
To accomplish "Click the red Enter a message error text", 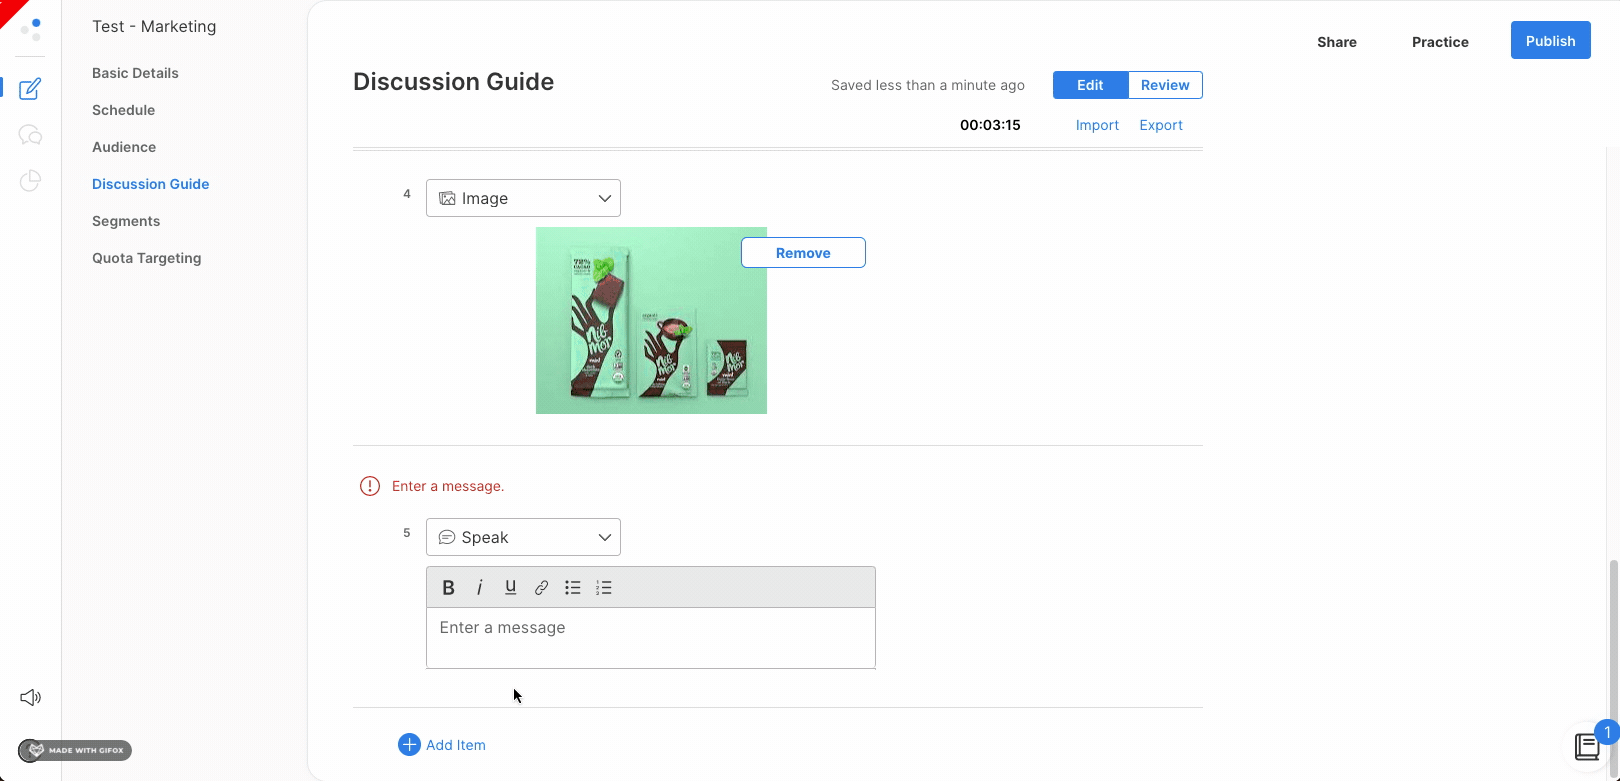I will click(448, 486).
